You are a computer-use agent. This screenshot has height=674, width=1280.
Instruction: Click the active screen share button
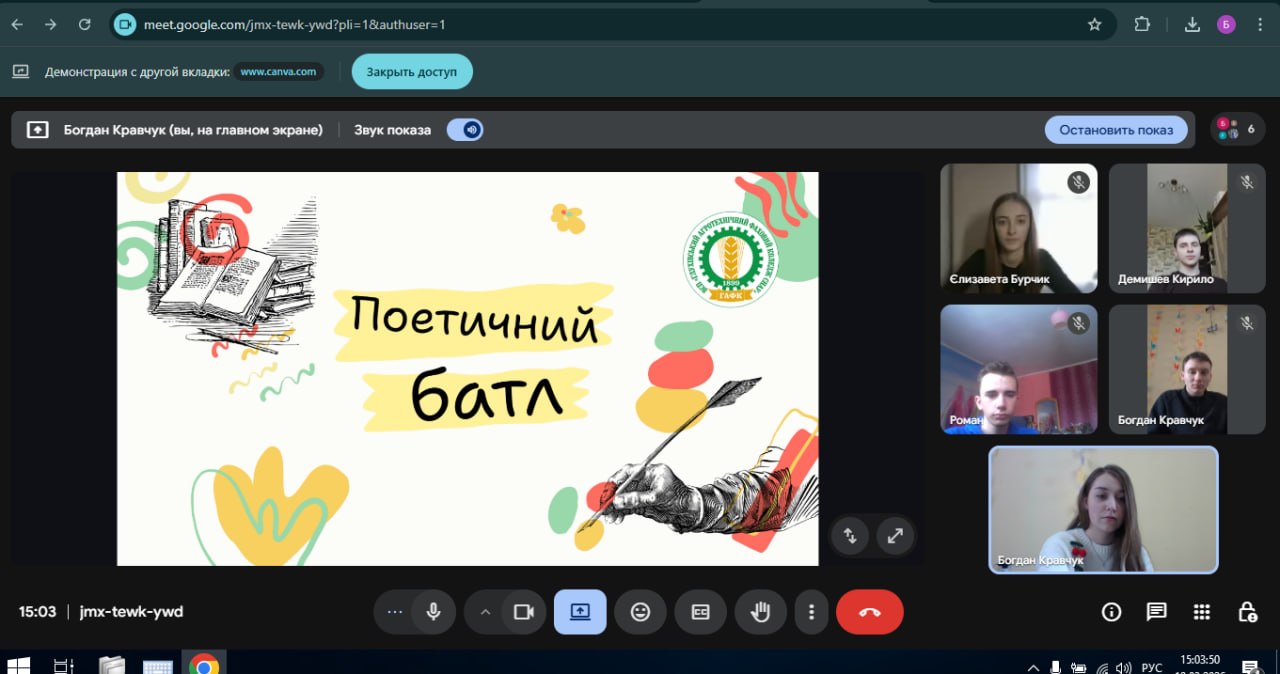click(x=580, y=612)
